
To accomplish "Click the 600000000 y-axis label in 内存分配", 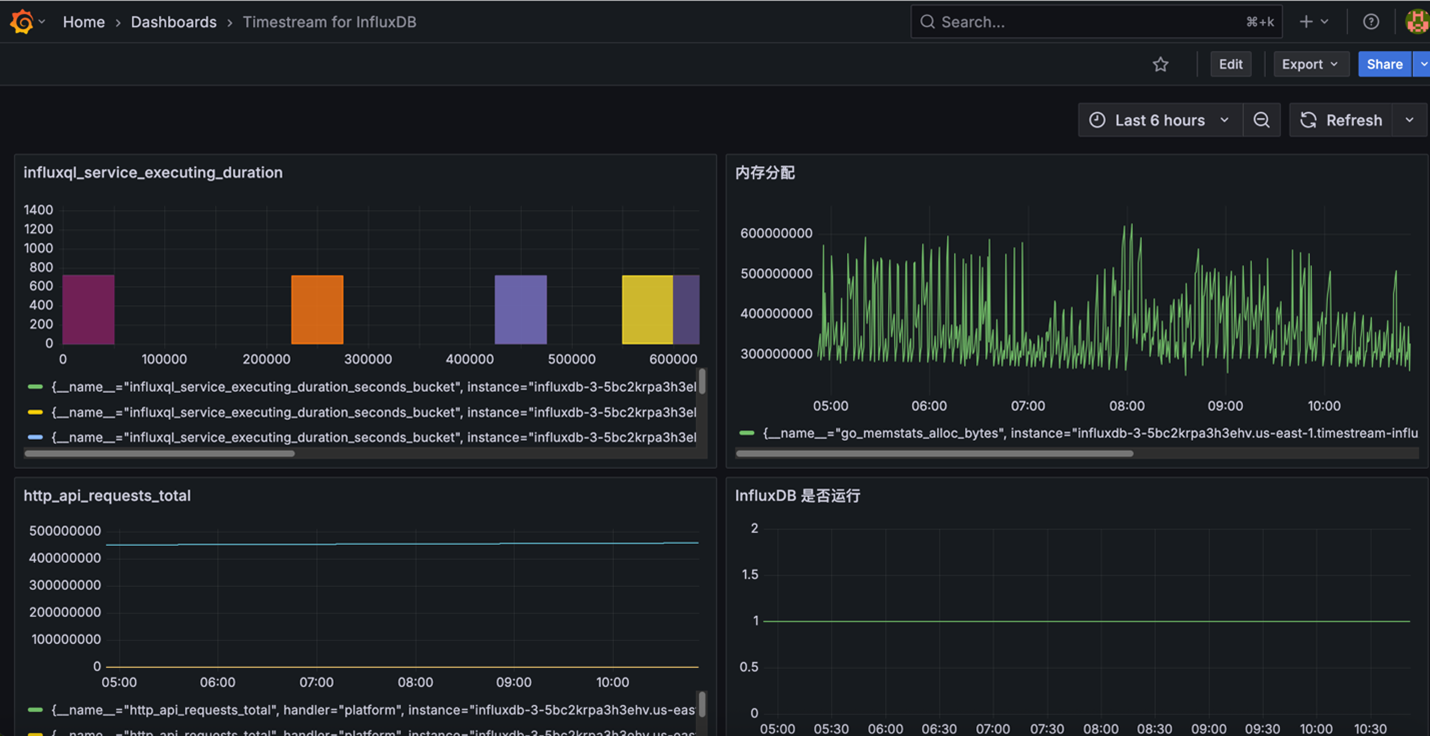I will [776, 233].
